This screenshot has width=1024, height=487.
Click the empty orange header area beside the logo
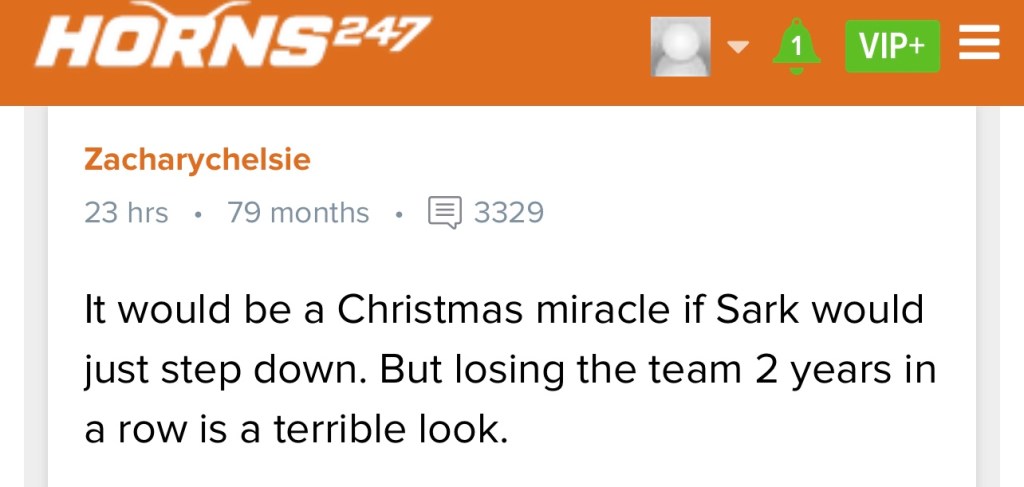540,50
